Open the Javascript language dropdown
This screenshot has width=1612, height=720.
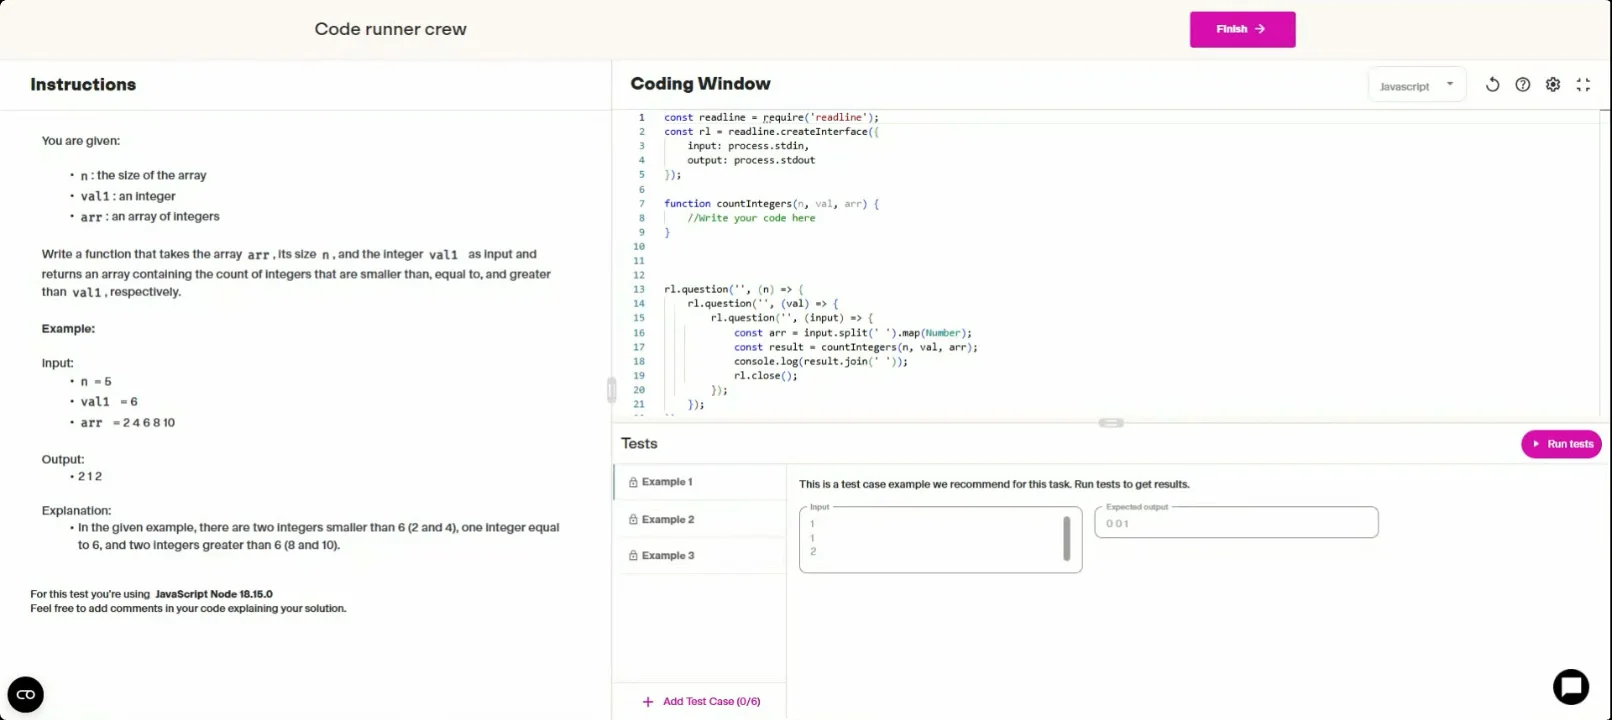[x=1416, y=86]
